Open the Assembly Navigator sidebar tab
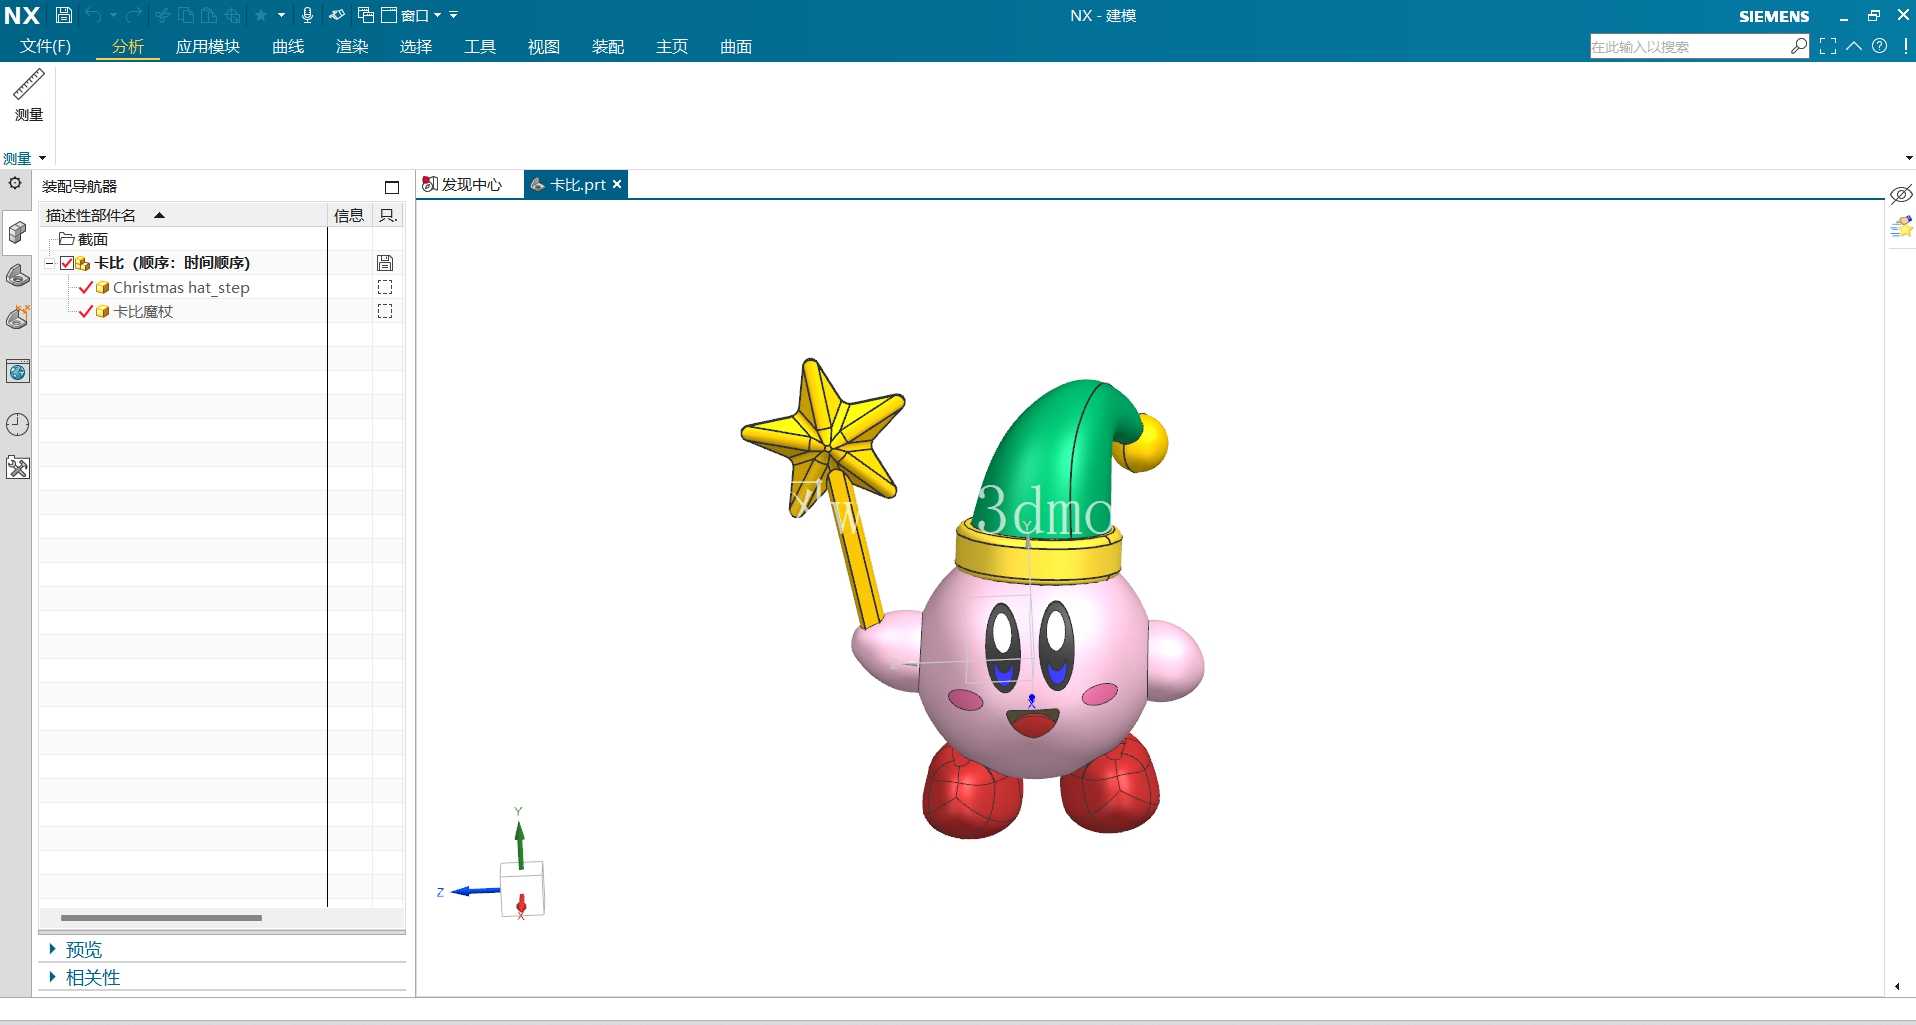The image size is (1916, 1025). point(17,233)
